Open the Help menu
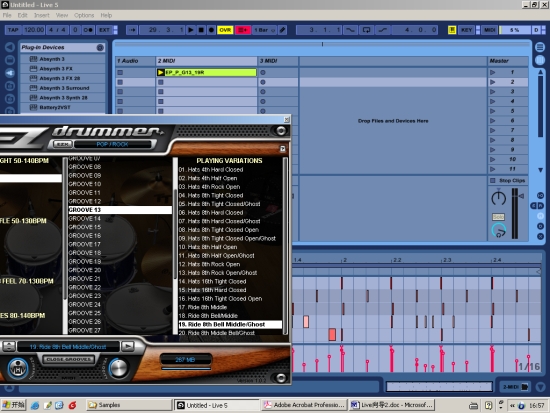 point(106,15)
